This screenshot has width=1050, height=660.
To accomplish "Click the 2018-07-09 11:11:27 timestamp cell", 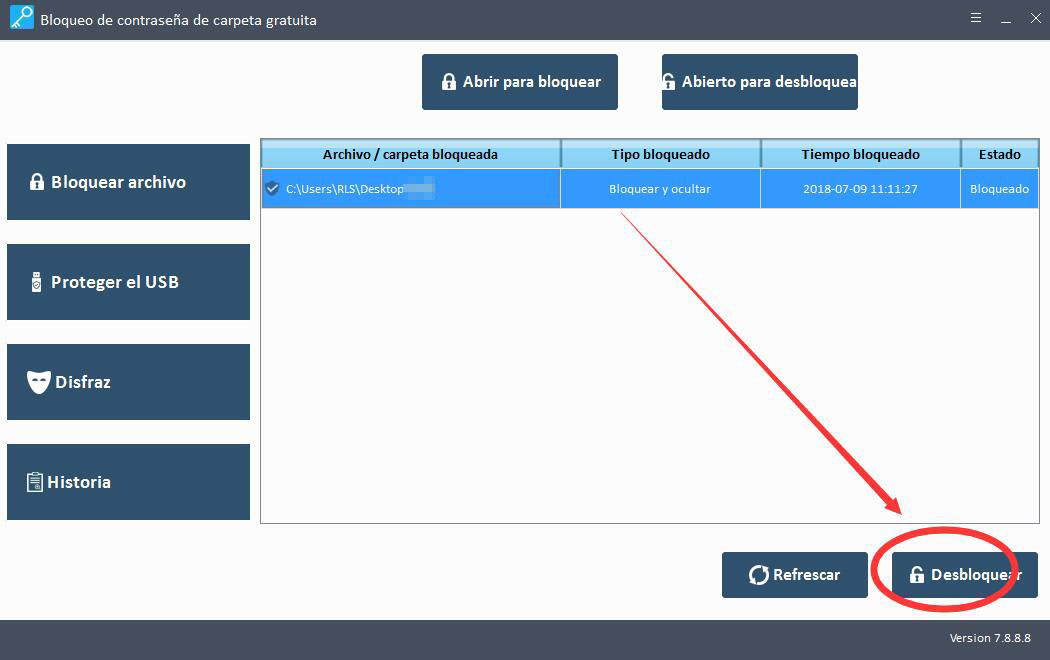I will (x=860, y=189).
